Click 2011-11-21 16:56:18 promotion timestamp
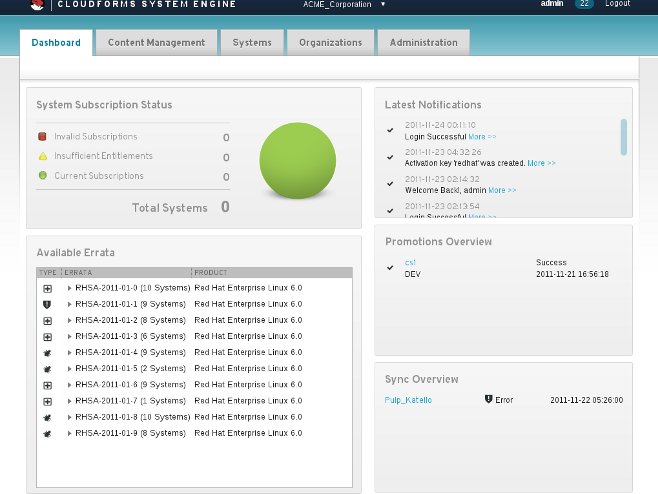Viewport: 658px width, 494px height. click(x=572, y=274)
